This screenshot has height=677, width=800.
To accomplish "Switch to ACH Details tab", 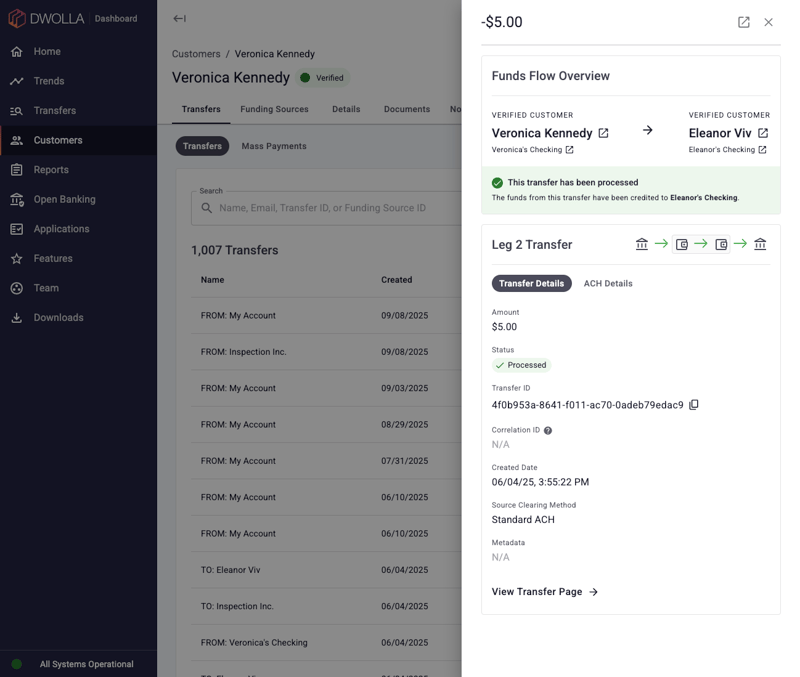I will [608, 284].
